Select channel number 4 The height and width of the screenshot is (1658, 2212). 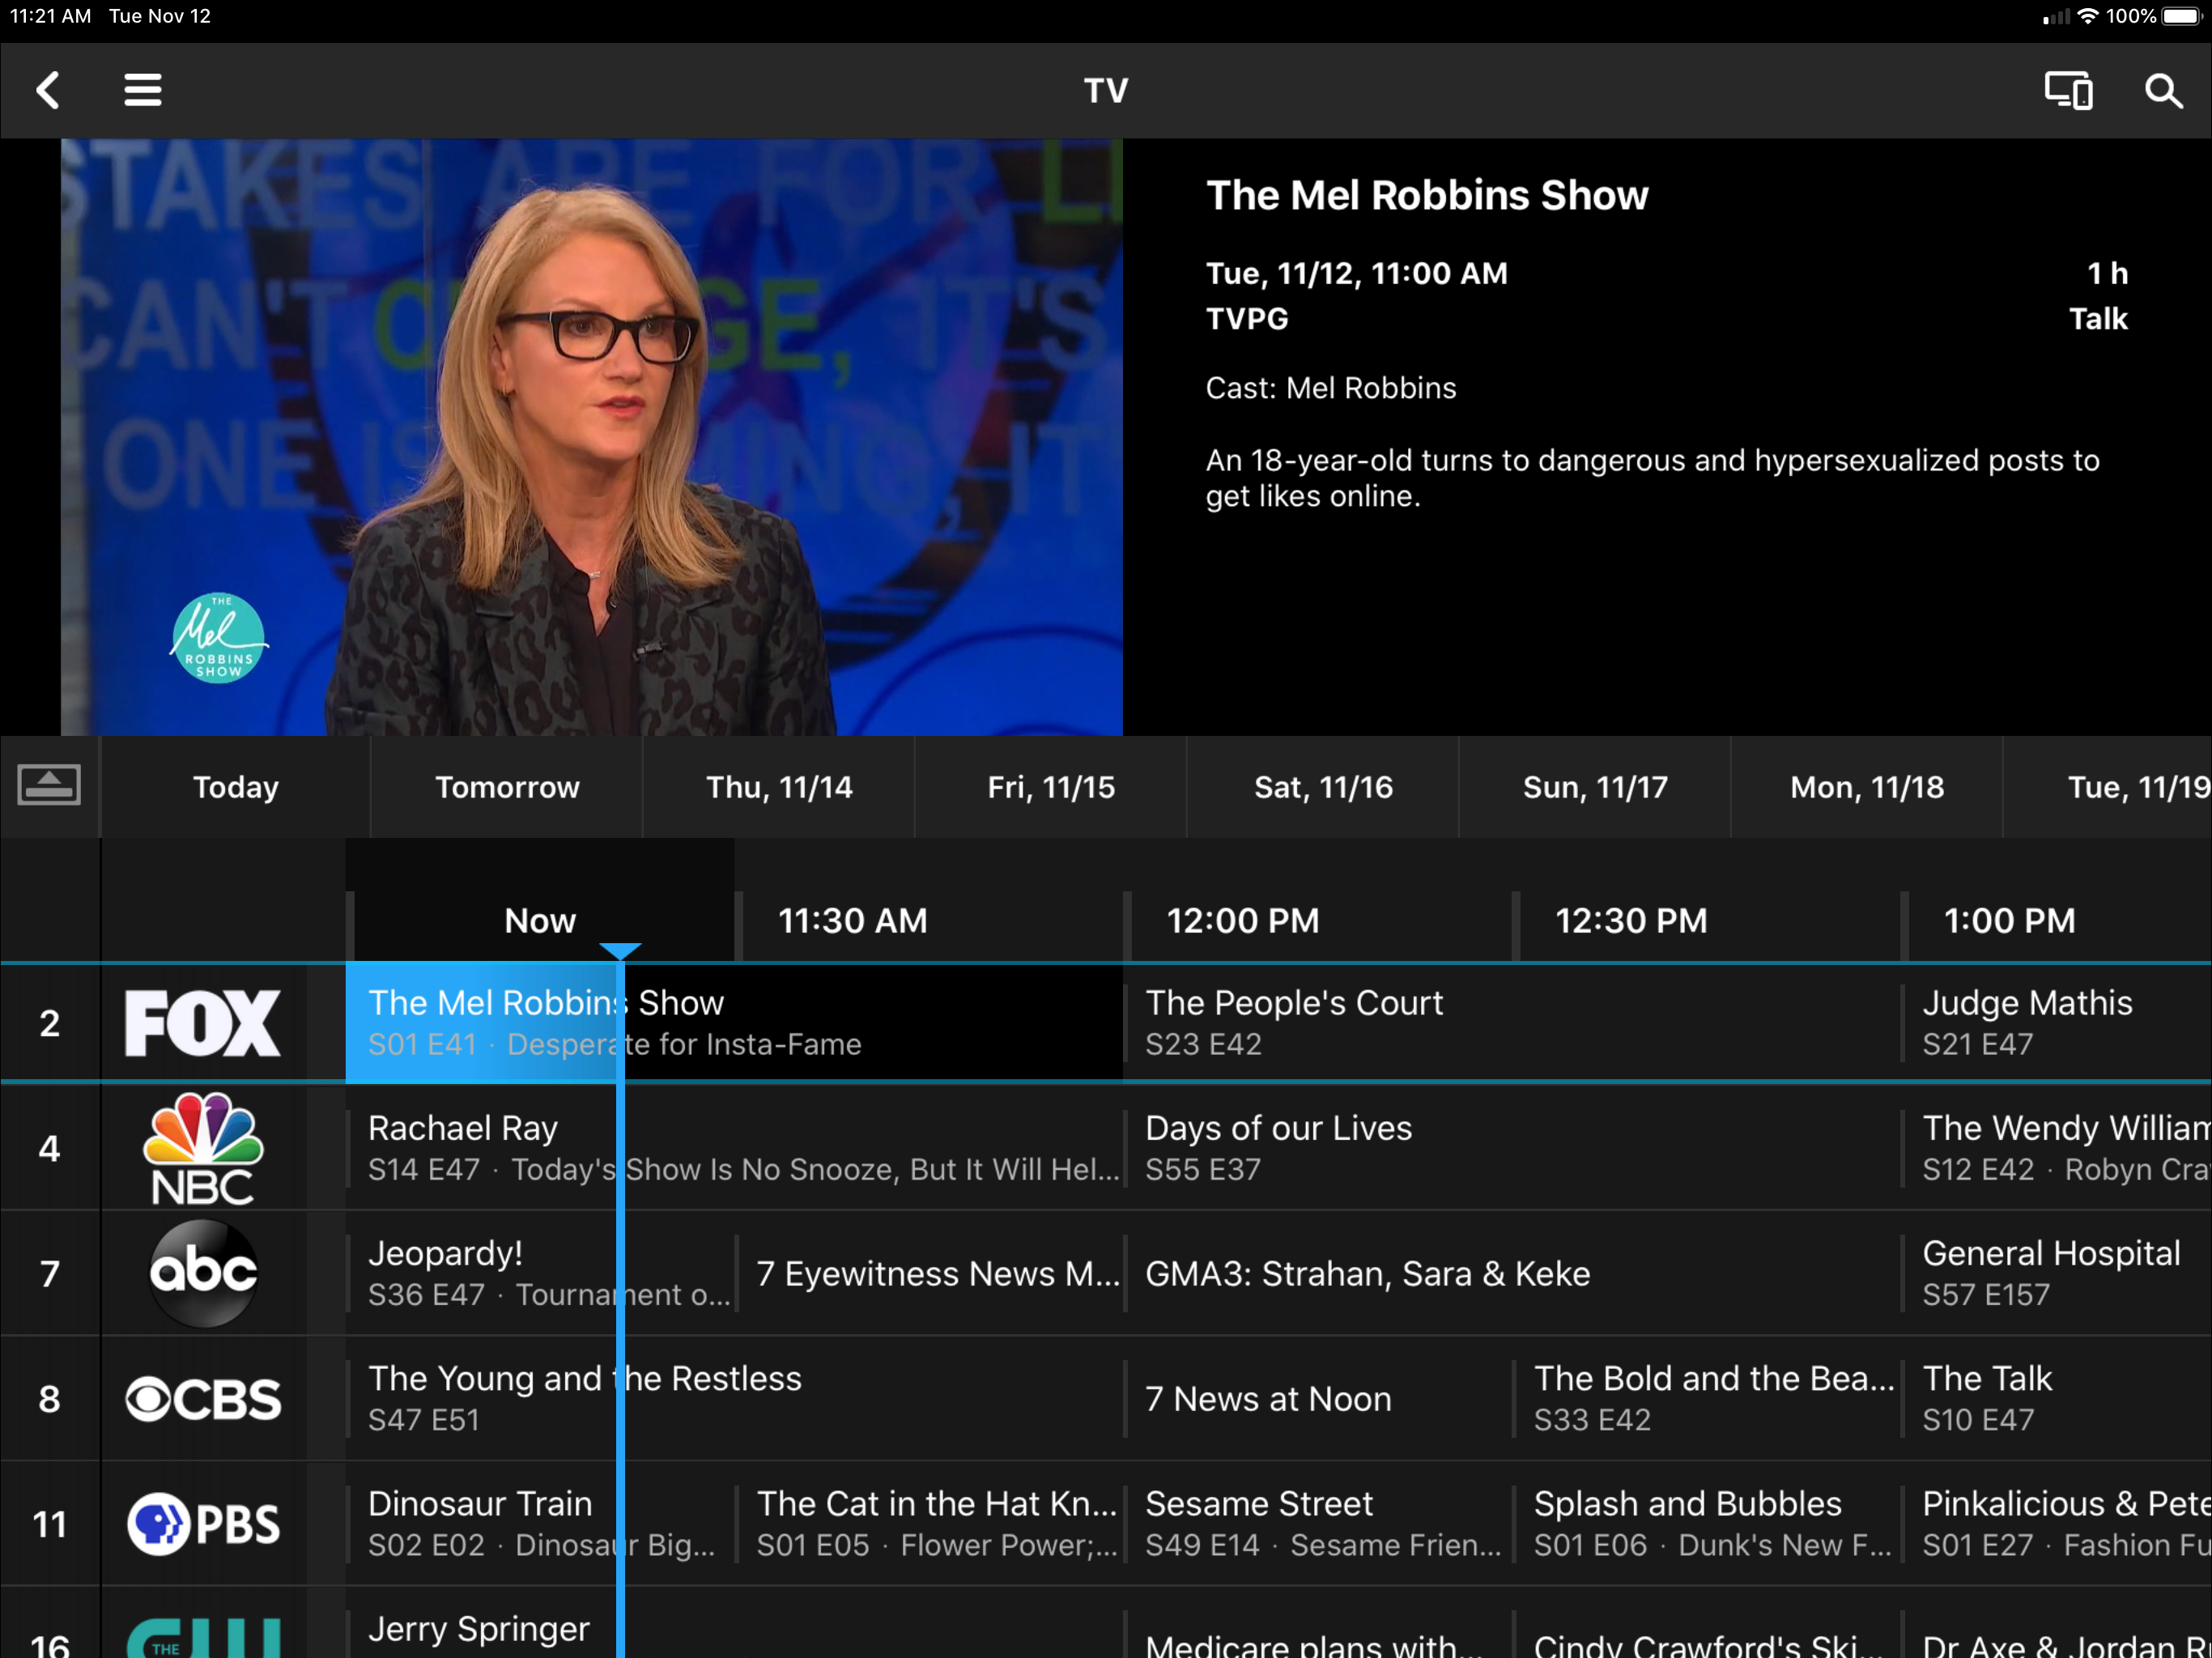pyautogui.click(x=49, y=1148)
